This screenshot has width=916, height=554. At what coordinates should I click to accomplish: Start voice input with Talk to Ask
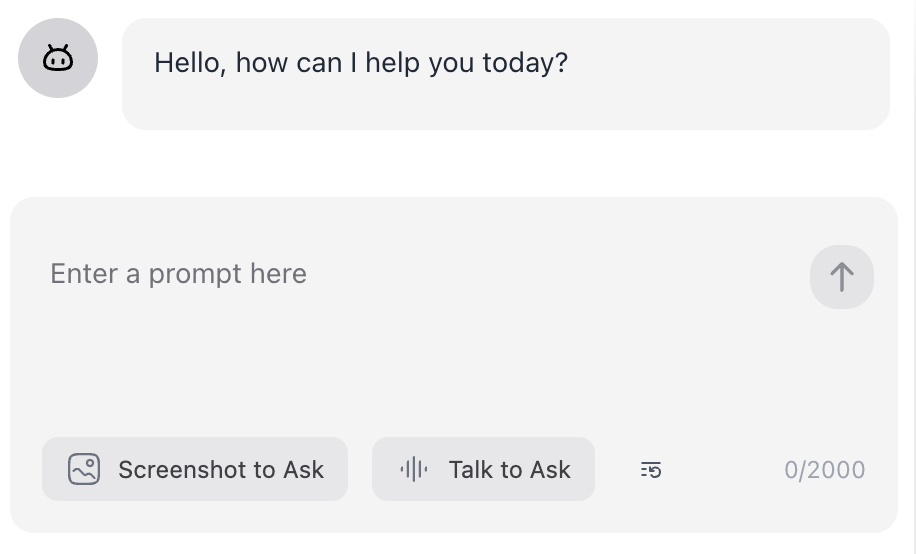(483, 469)
